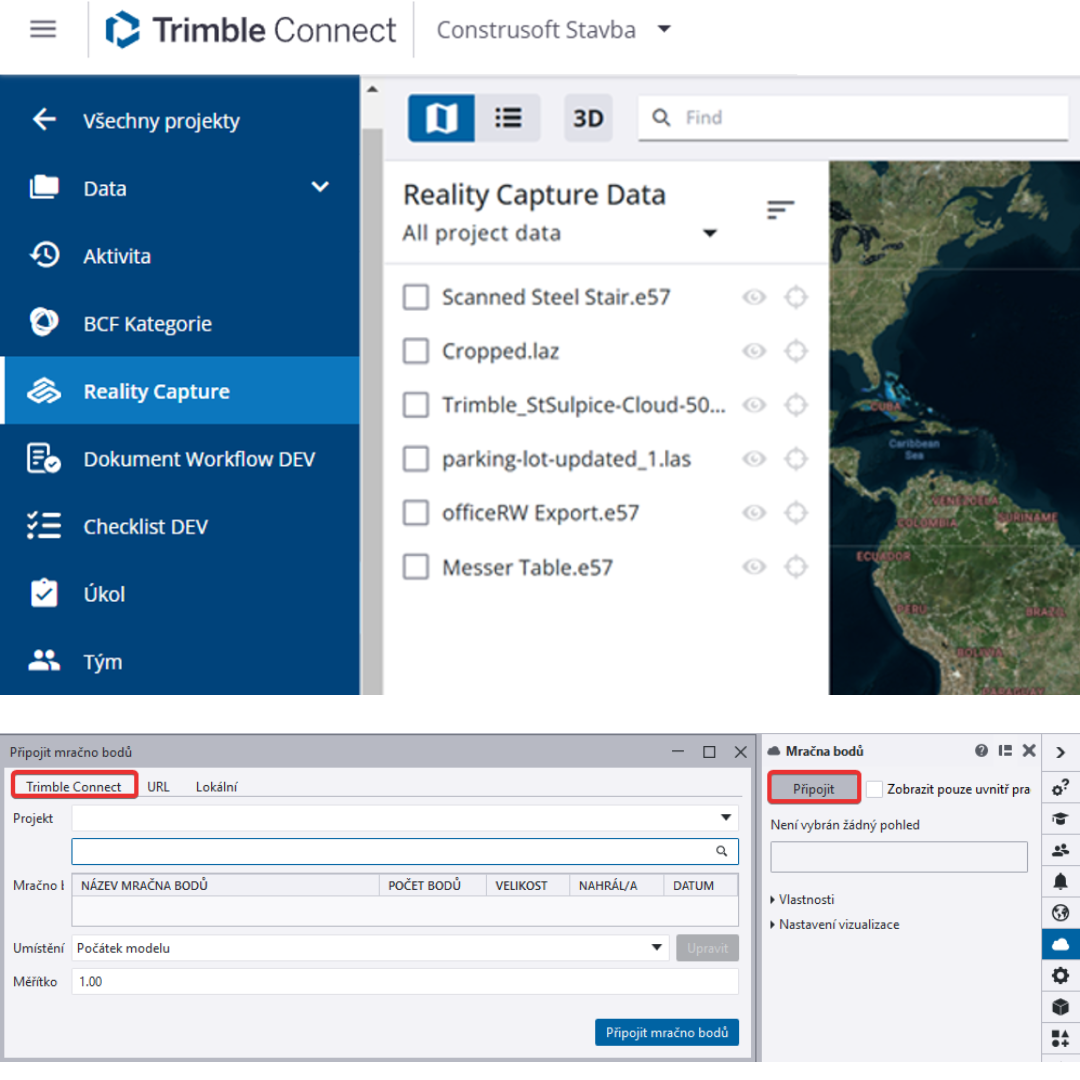
Task: Click the Úkol clipboard icon
Action: click(44, 593)
